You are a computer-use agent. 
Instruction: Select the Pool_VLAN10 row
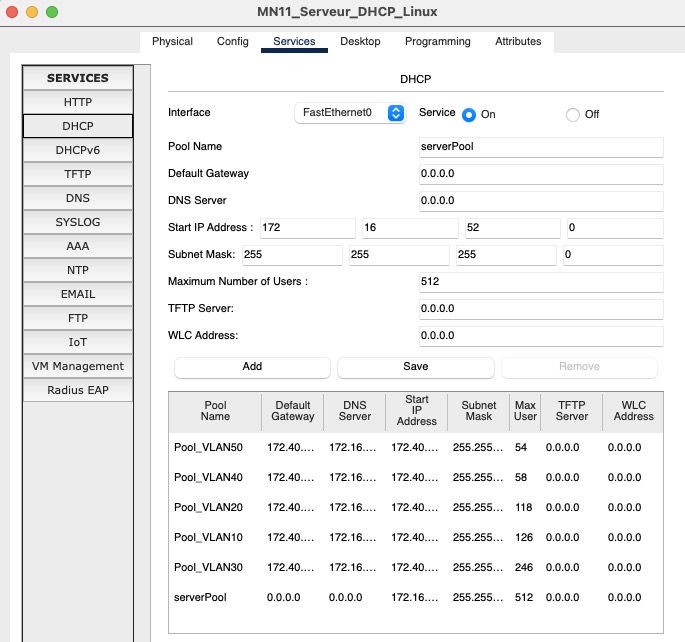point(415,538)
